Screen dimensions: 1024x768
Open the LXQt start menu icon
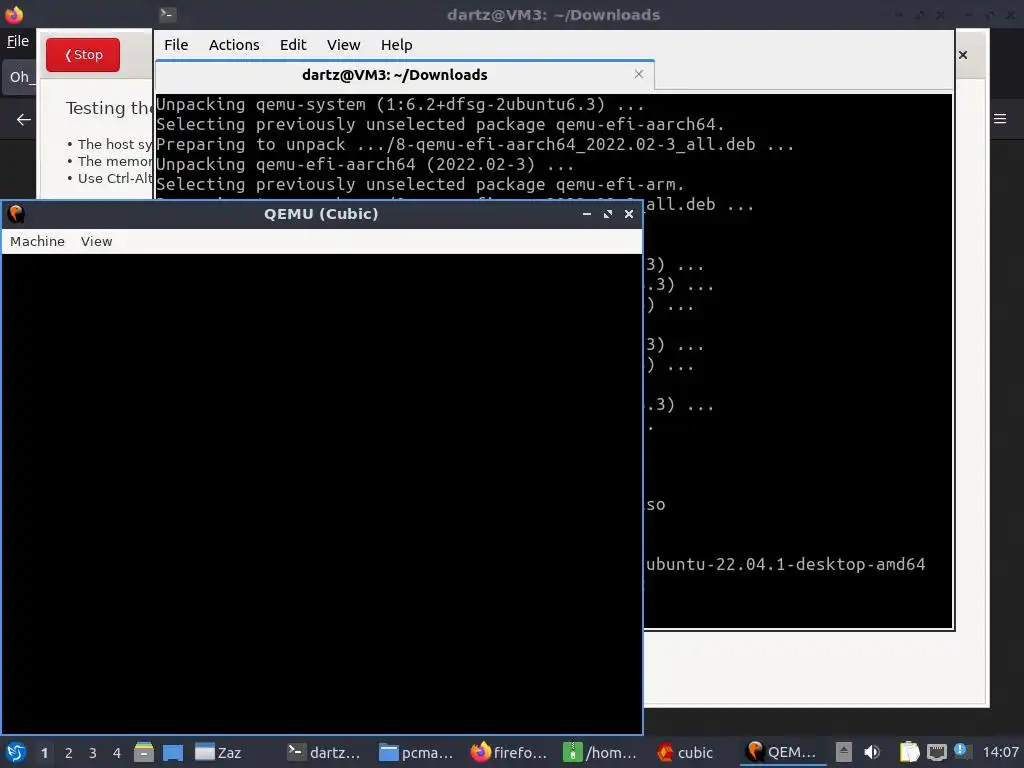(x=16, y=752)
